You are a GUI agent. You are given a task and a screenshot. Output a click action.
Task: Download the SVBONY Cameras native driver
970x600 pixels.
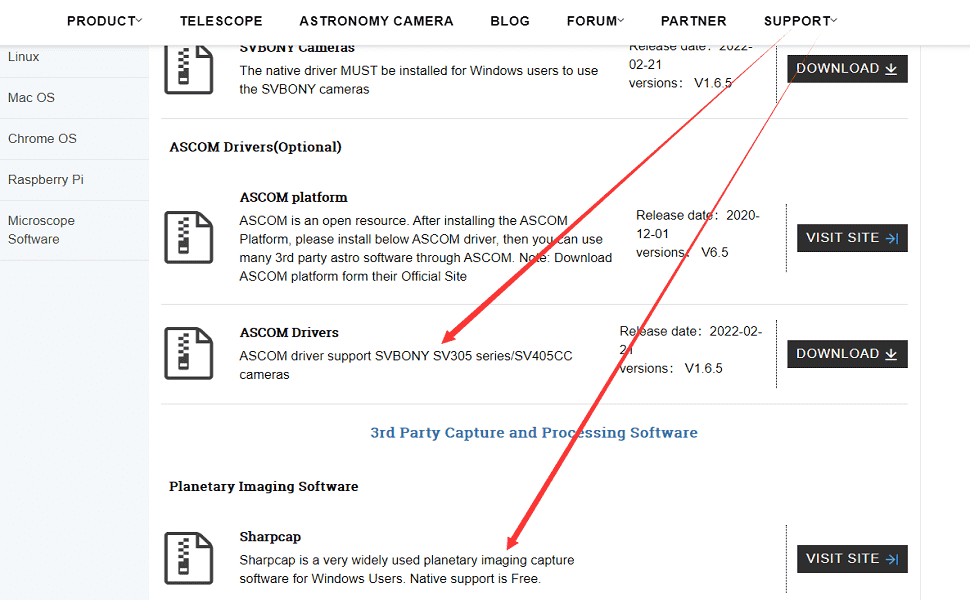847,69
